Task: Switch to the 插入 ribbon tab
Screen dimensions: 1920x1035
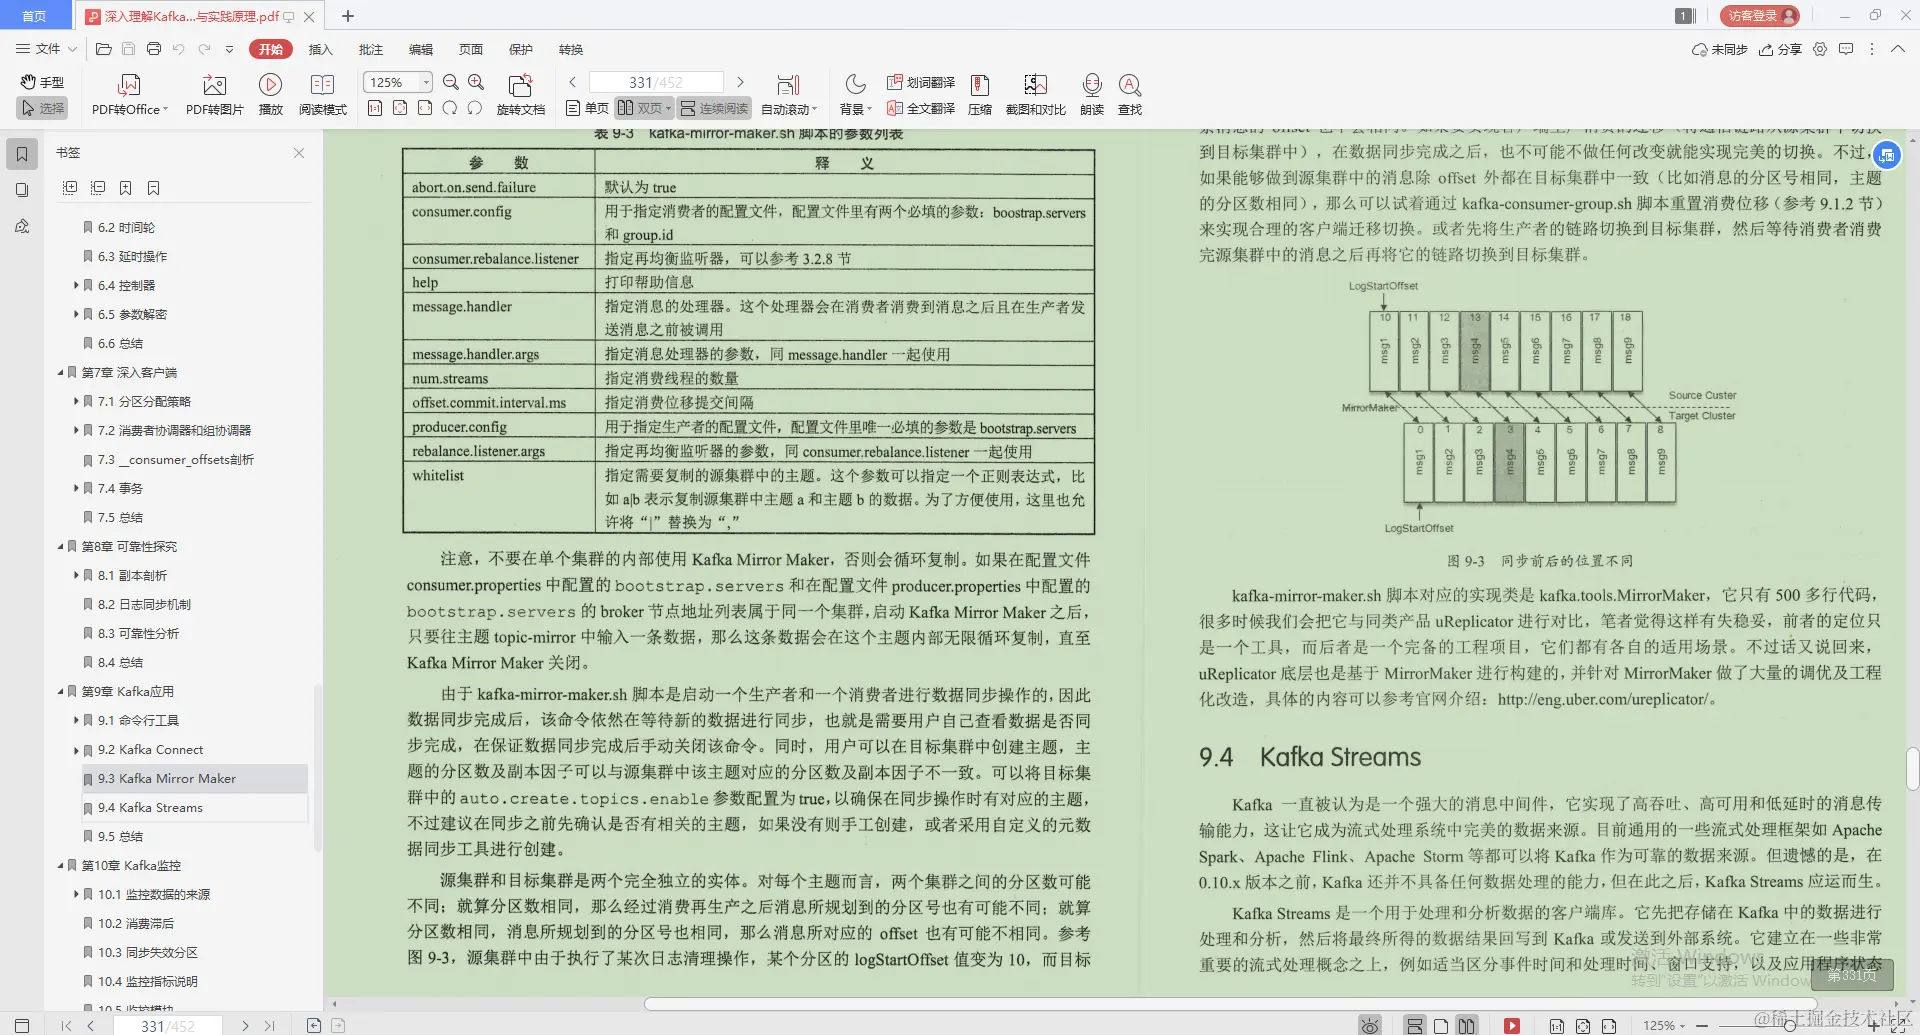Action: coord(319,49)
